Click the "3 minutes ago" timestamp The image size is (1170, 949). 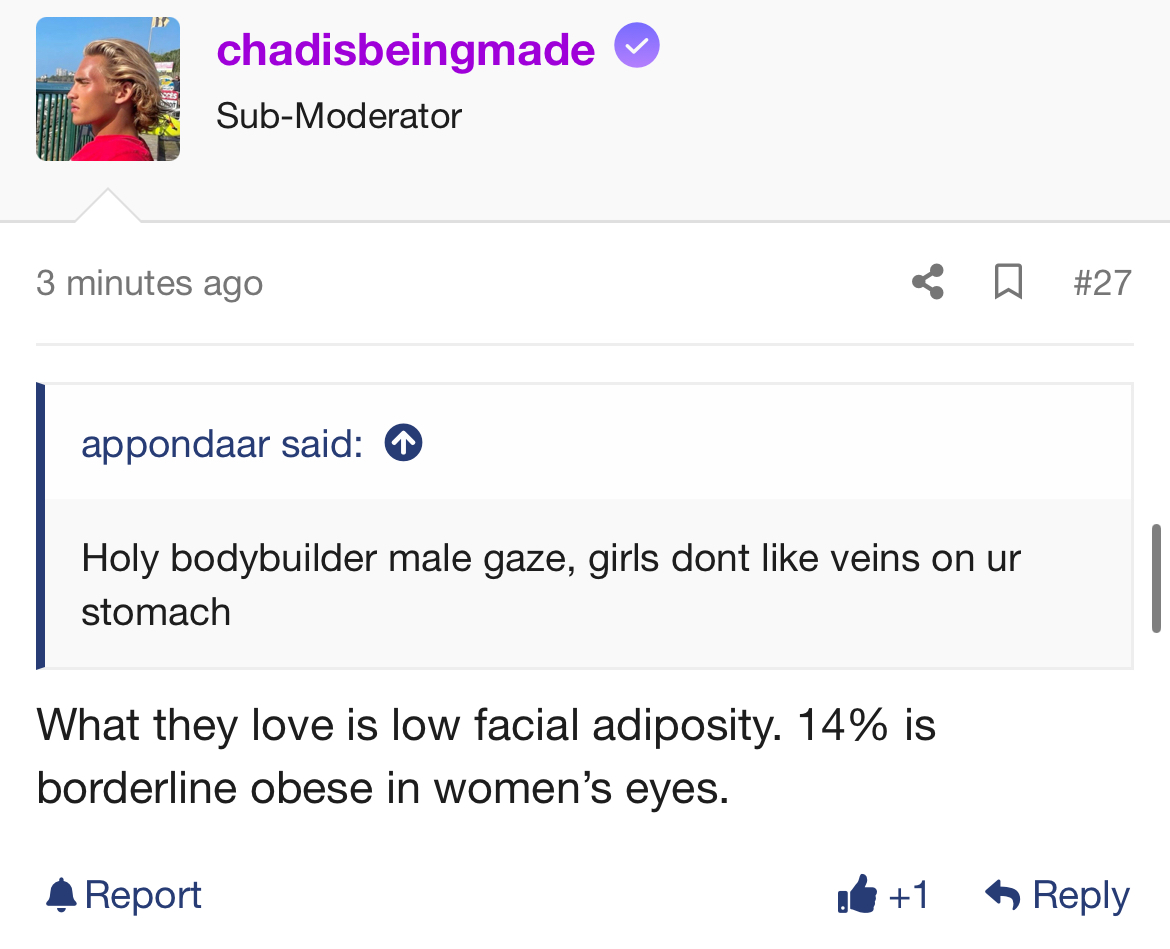point(150,283)
